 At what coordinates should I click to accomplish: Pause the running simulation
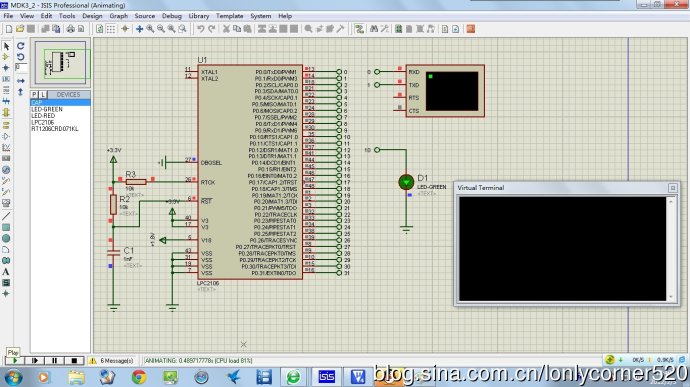pos(55,361)
